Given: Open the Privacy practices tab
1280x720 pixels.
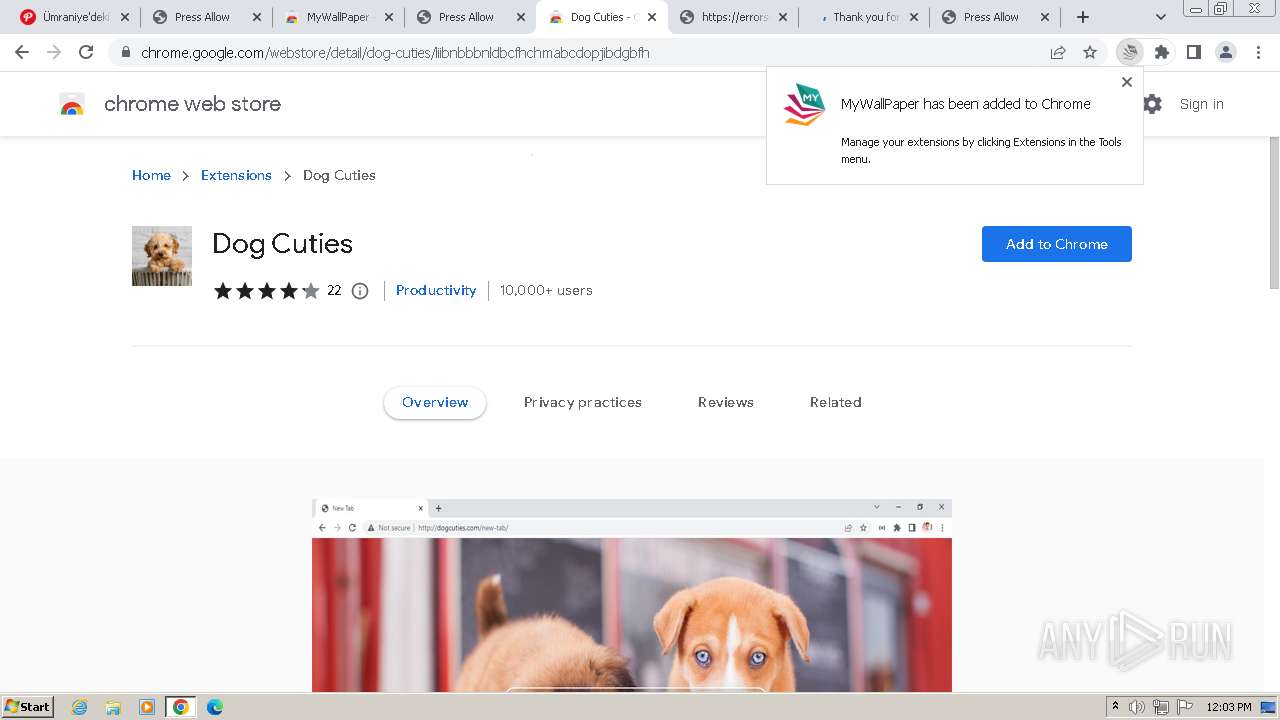Looking at the screenshot, I should 583,402.
